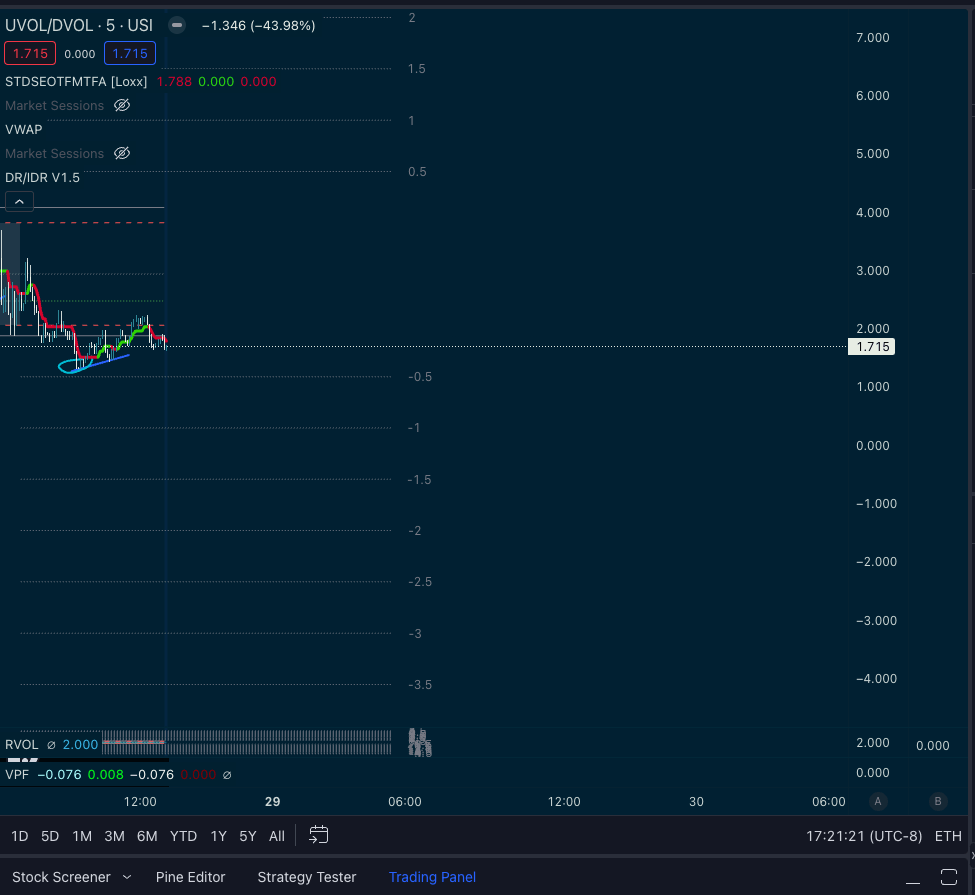The width and height of the screenshot is (975, 895).
Task: Click the blue 1.715 buy price box
Action: click(130, 54)
